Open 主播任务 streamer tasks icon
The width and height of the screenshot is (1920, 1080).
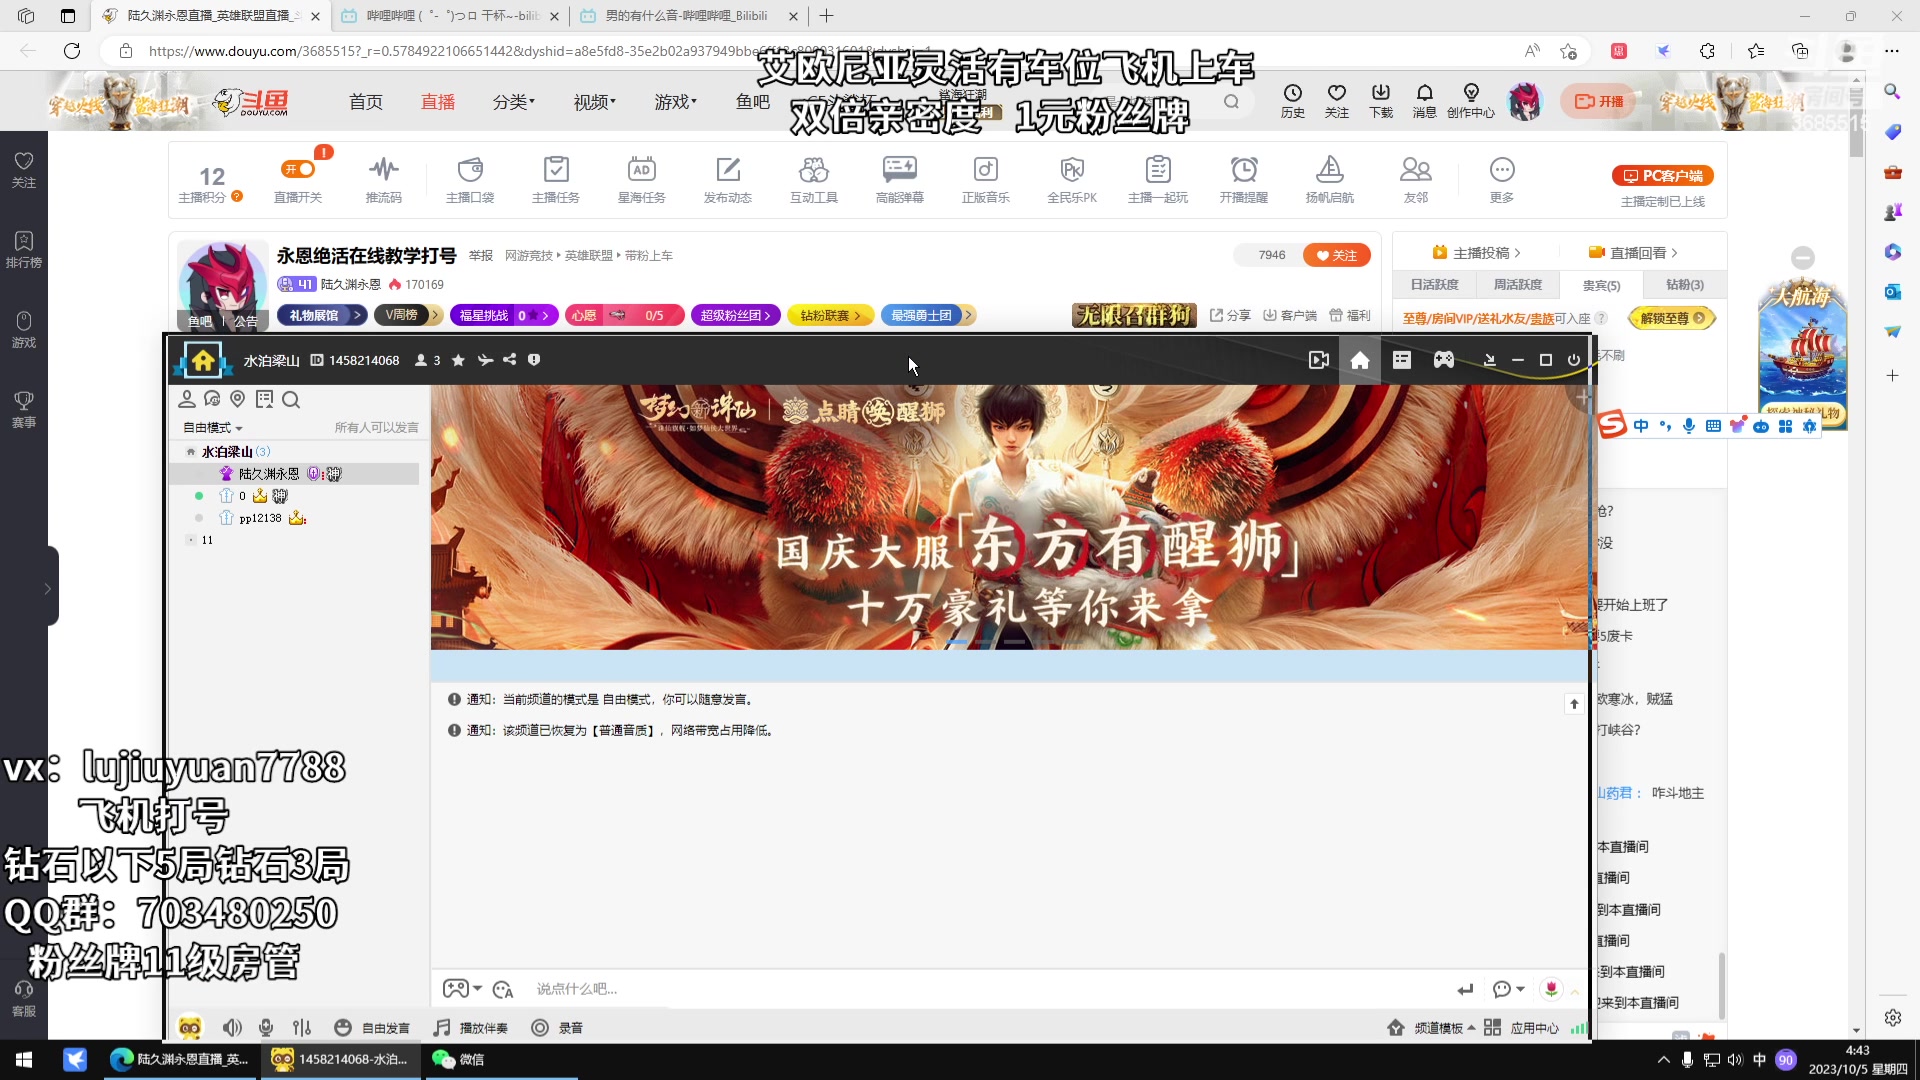pos(556,180)
